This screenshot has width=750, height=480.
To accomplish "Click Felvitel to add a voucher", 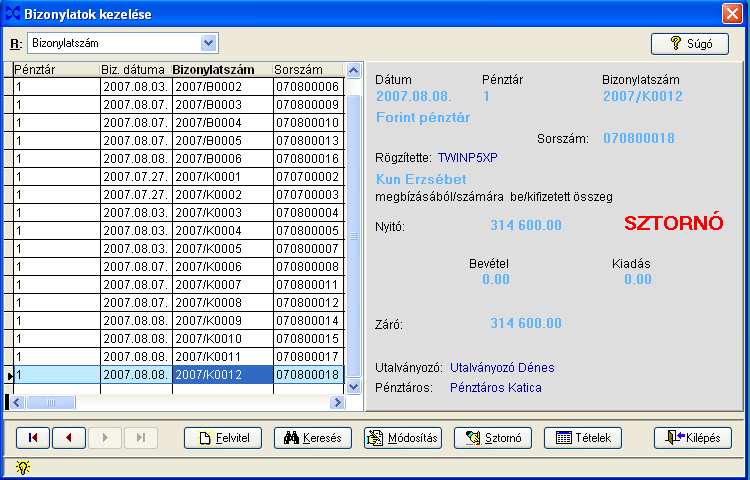I will point(223,437).
